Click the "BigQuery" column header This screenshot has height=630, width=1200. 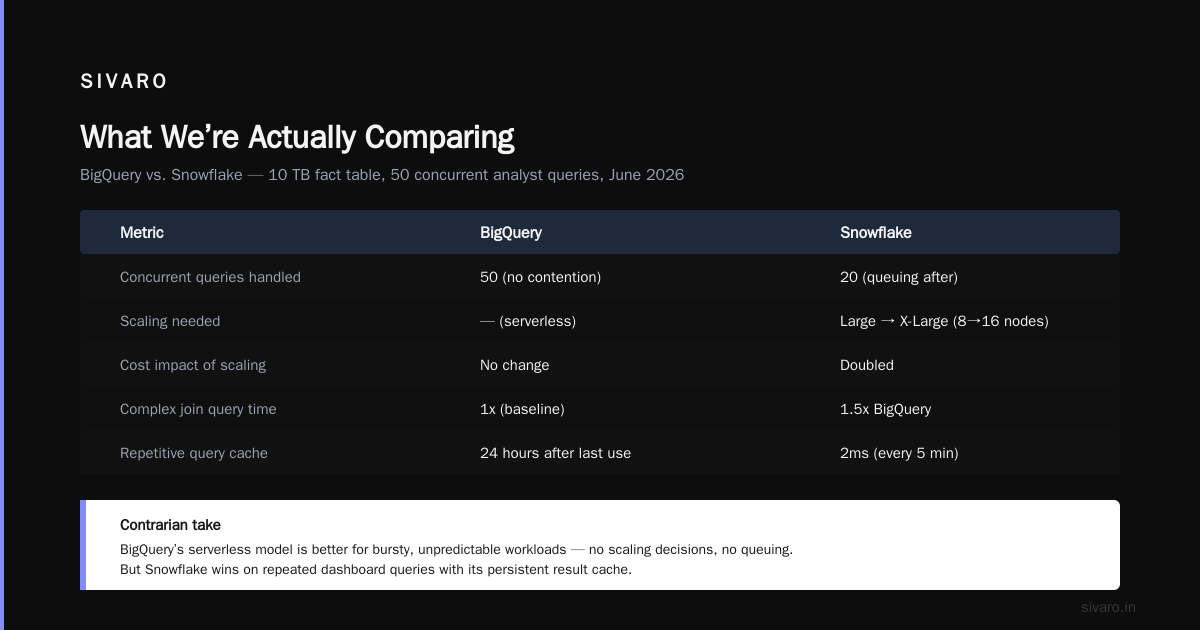click(x=511, y=232)
